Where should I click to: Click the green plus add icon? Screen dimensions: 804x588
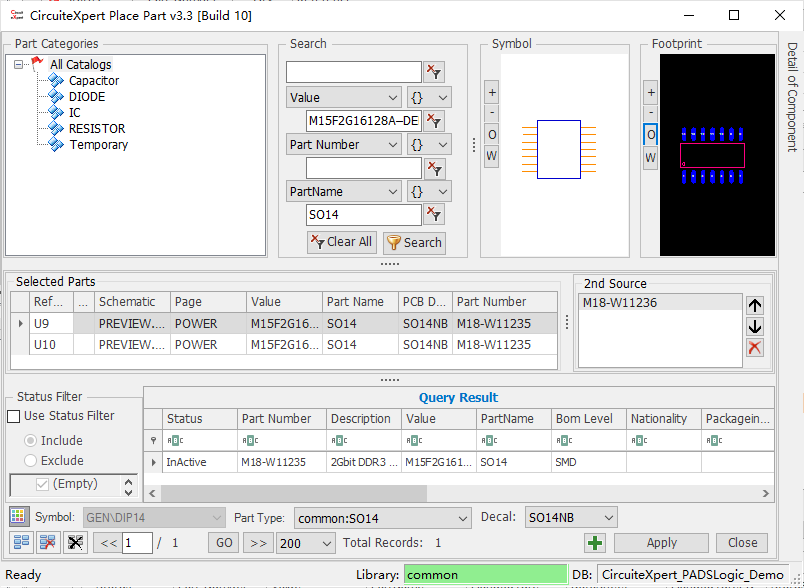[x=595, y=543]
